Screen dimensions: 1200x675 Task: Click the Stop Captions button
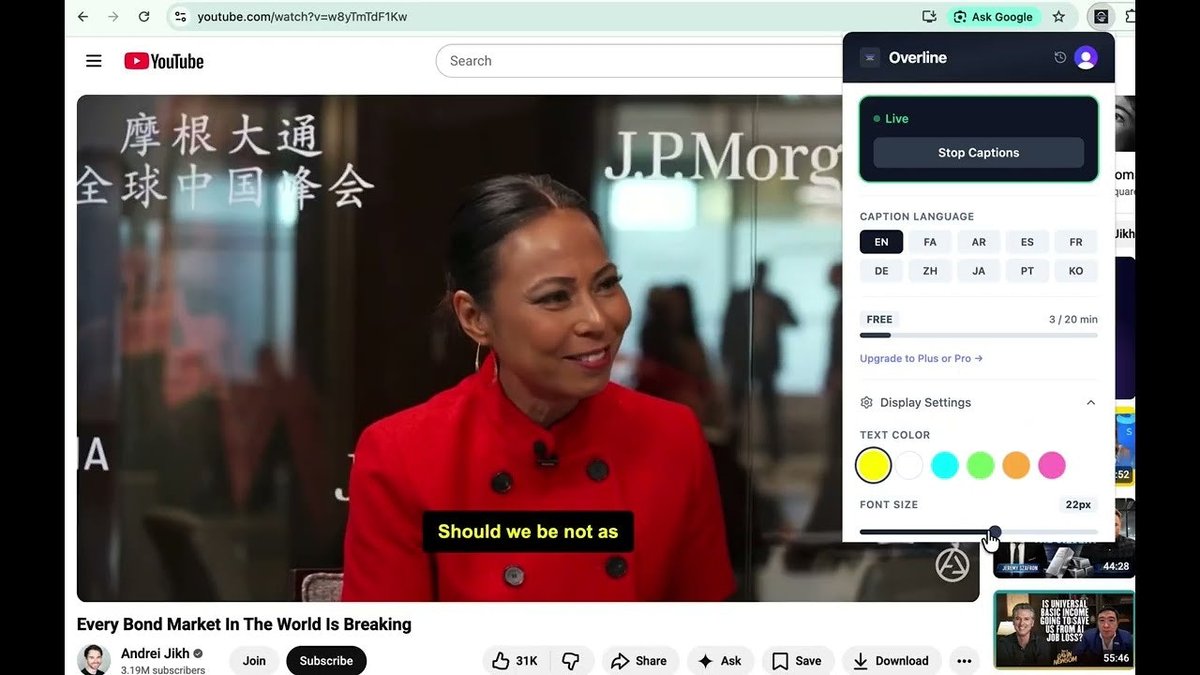point(979,153)
